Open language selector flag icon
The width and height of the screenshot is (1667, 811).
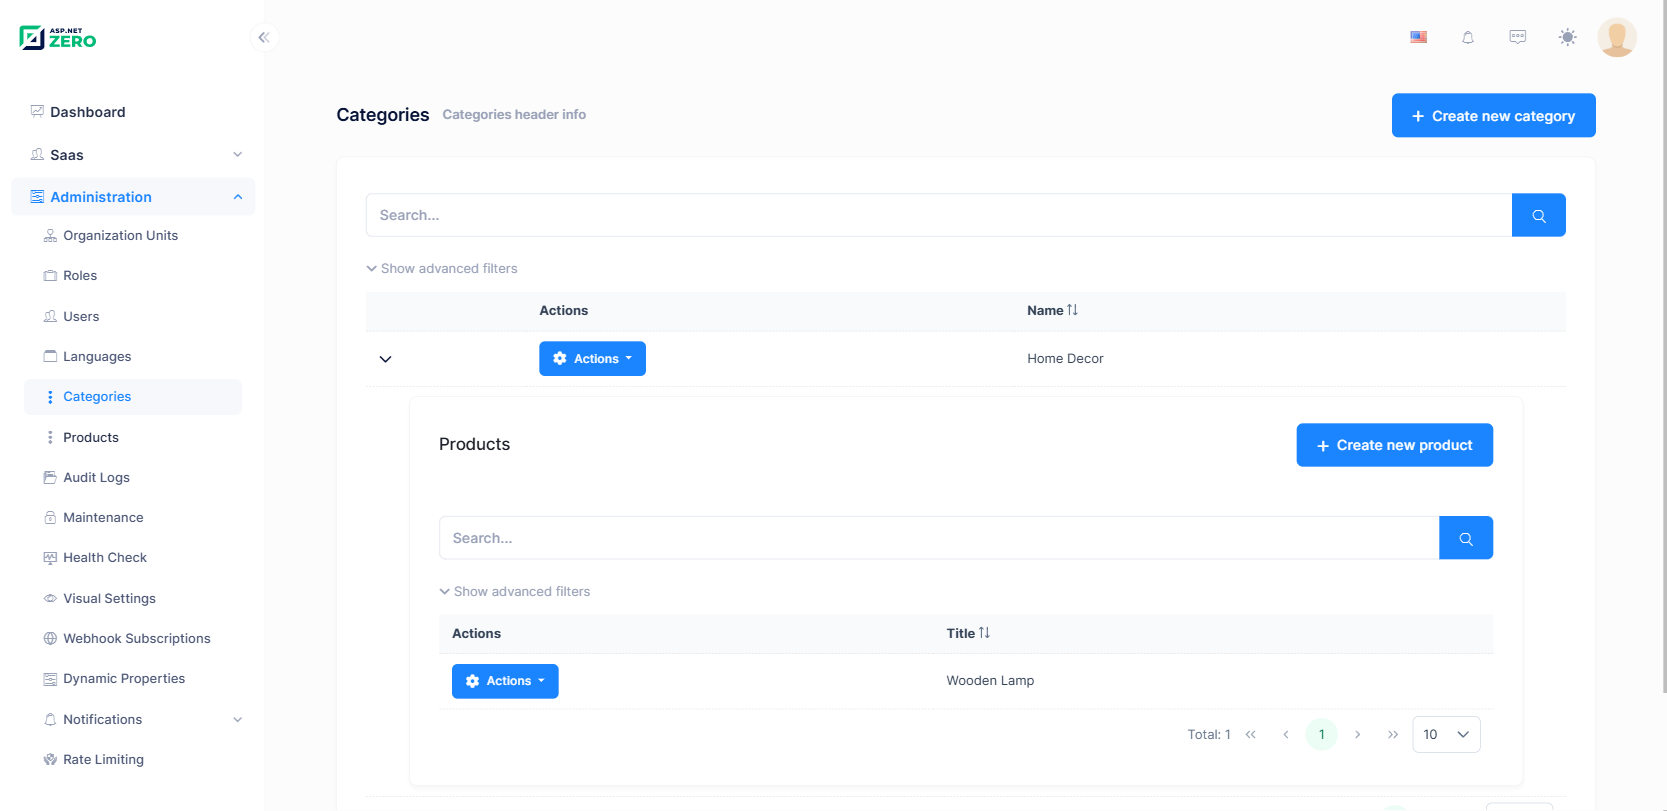click(x=1418, y=37)
